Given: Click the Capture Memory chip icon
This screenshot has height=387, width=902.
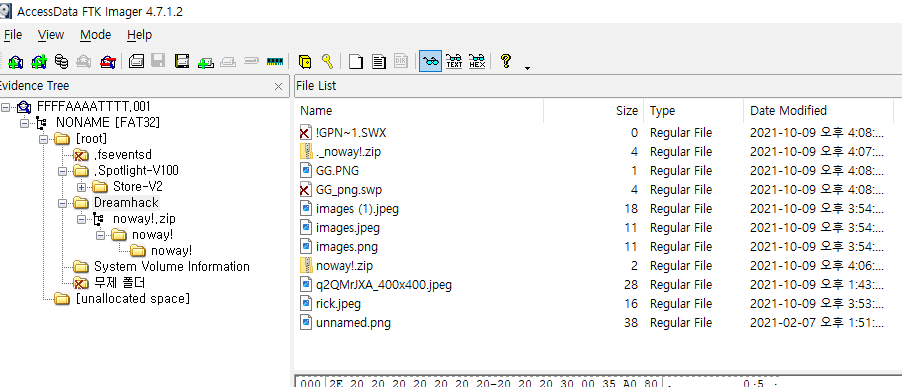Looking at the screenshot, I should click(x=275, y=61).
